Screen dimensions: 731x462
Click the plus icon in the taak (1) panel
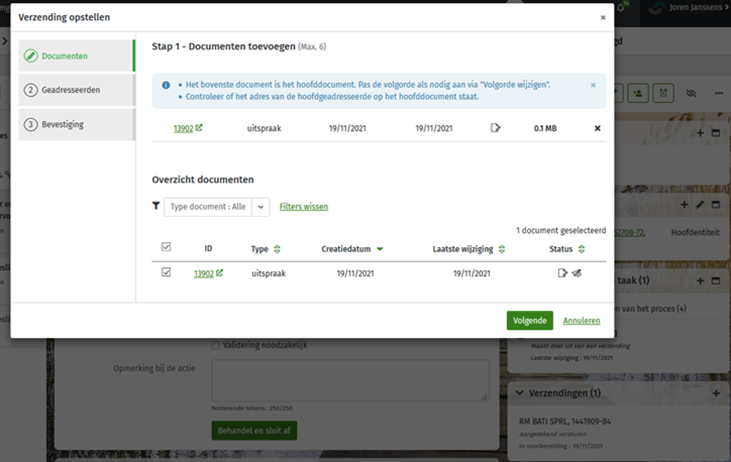point(700,281)
